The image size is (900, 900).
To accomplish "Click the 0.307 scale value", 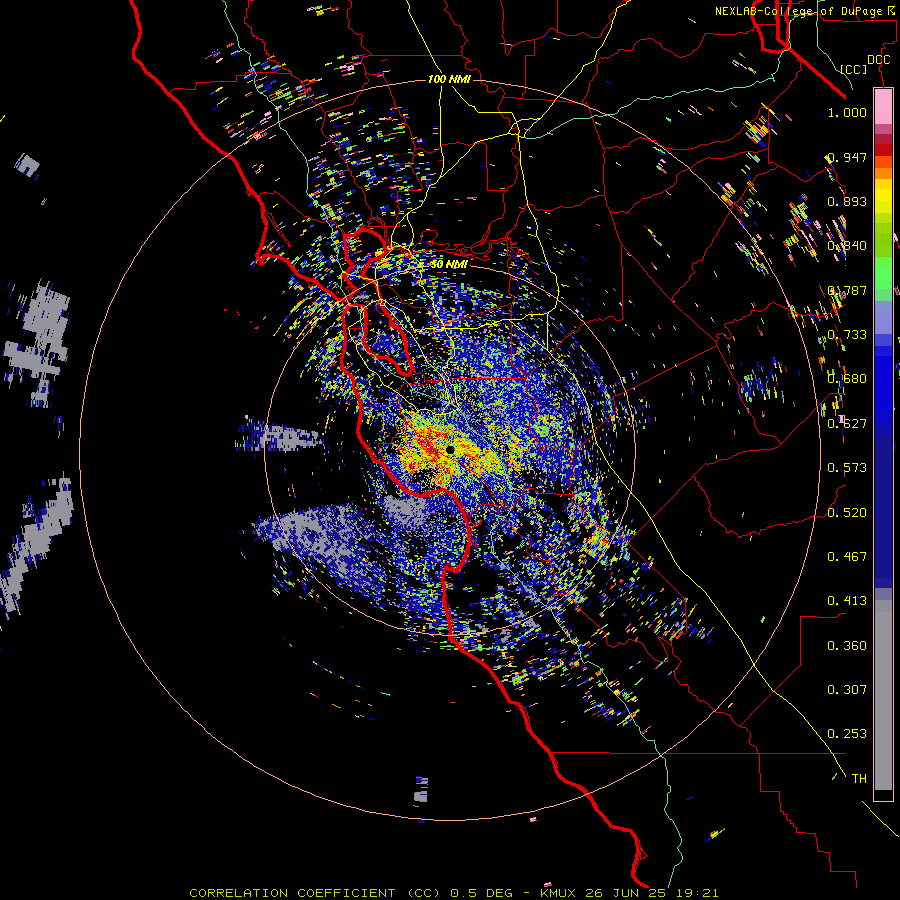I will coord(847,690).
